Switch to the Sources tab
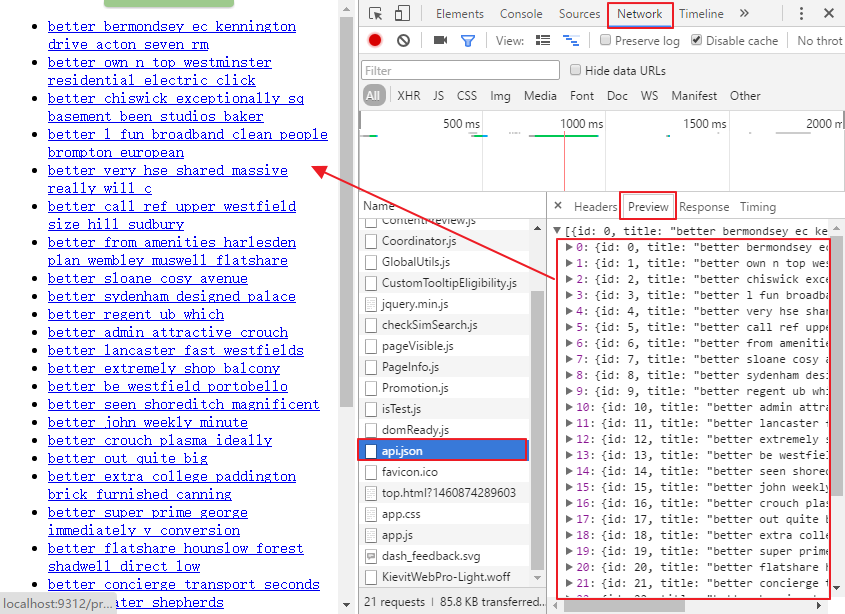The image size is (845, 614). pos(579,14)
